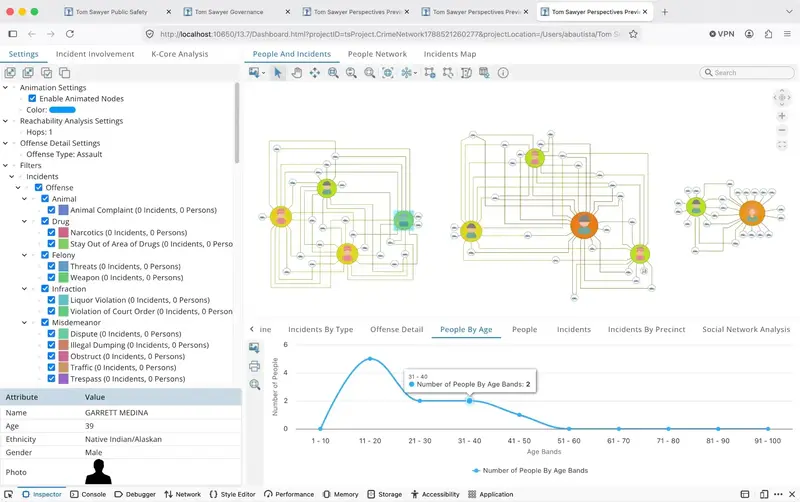Click the graph fit-to-screen overlay icon
This screenshot has width=800, height=502.
tap(782, 145)
